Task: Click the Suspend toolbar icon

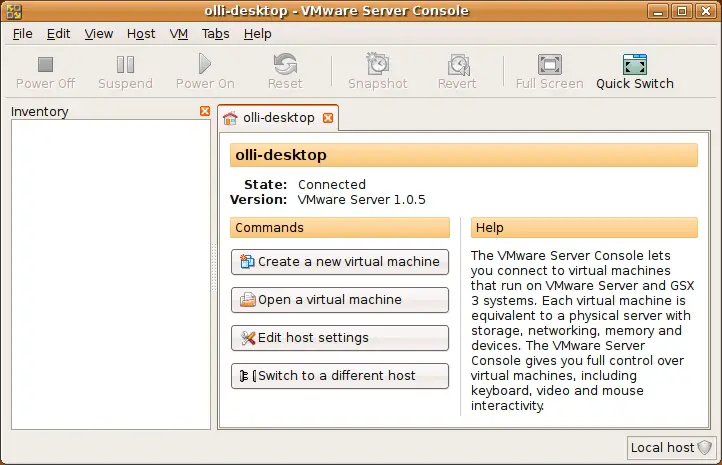Action: 125,64
